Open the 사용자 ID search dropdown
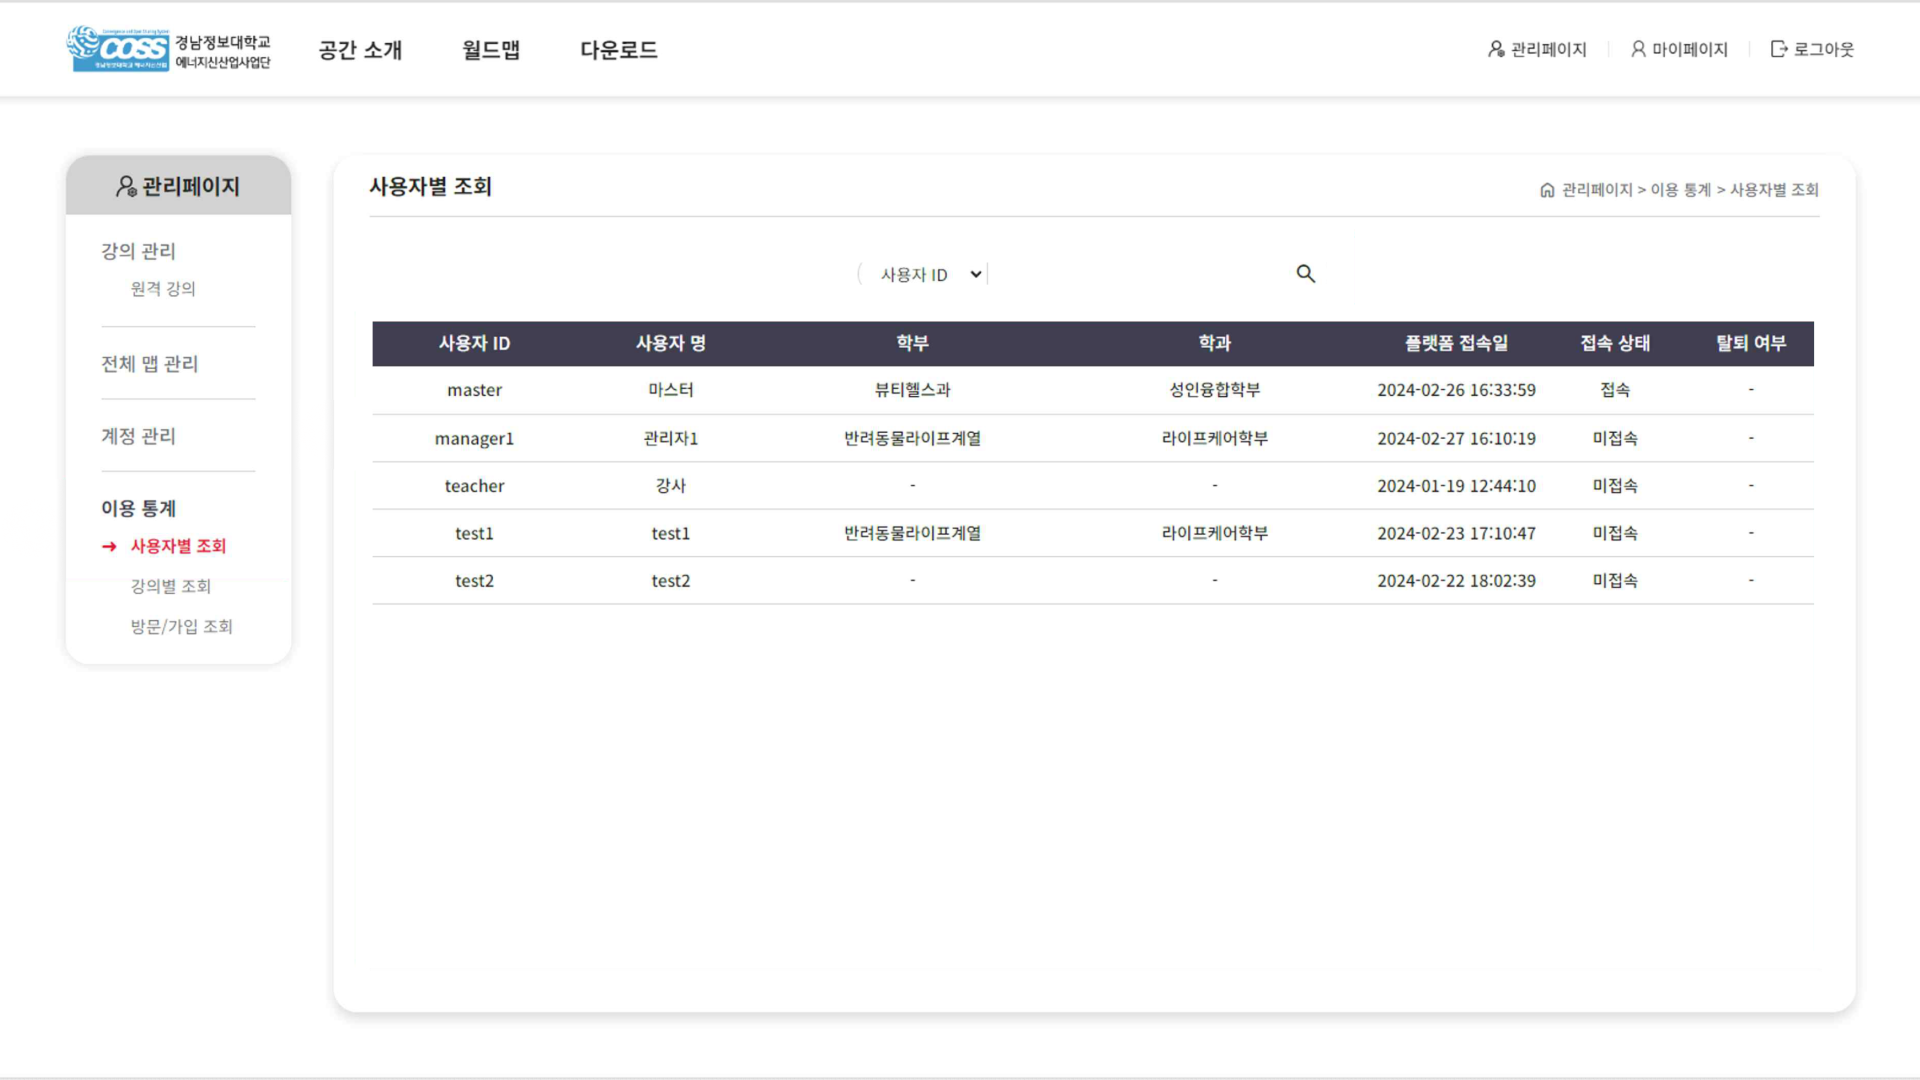Screen dimensions: 1920x1080 point(930,274)
